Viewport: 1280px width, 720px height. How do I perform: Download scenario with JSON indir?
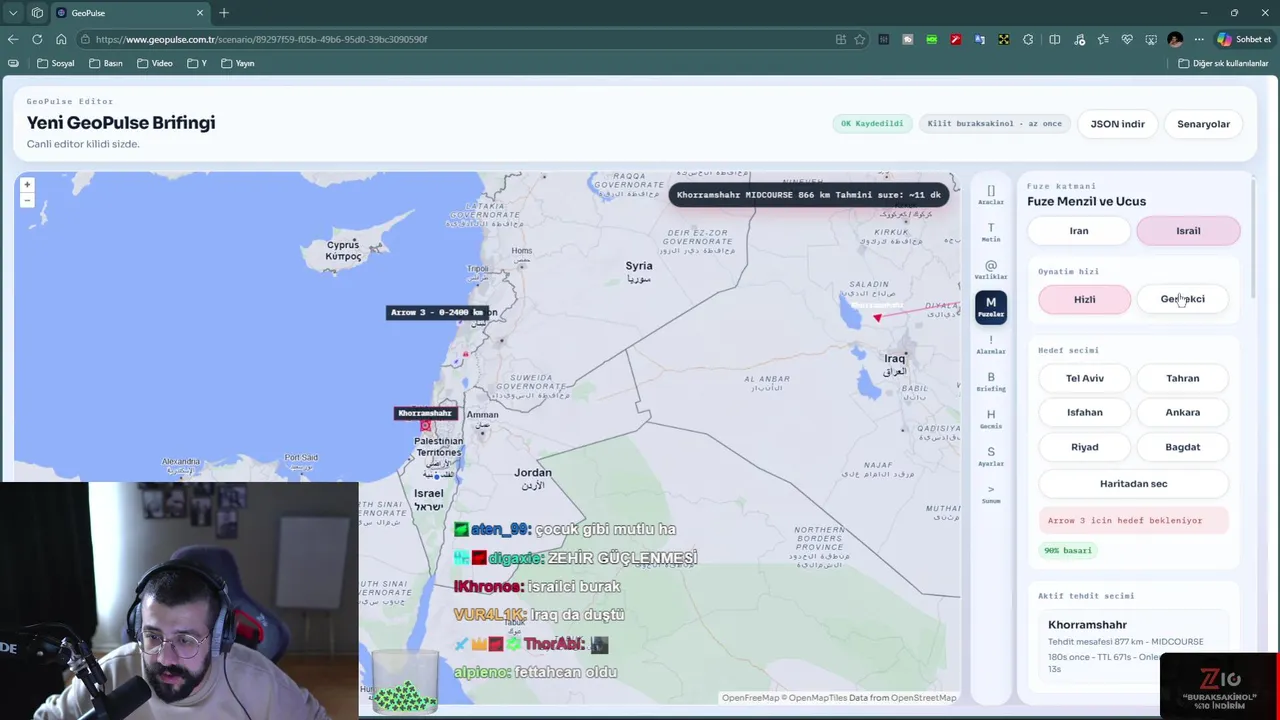1117,124
